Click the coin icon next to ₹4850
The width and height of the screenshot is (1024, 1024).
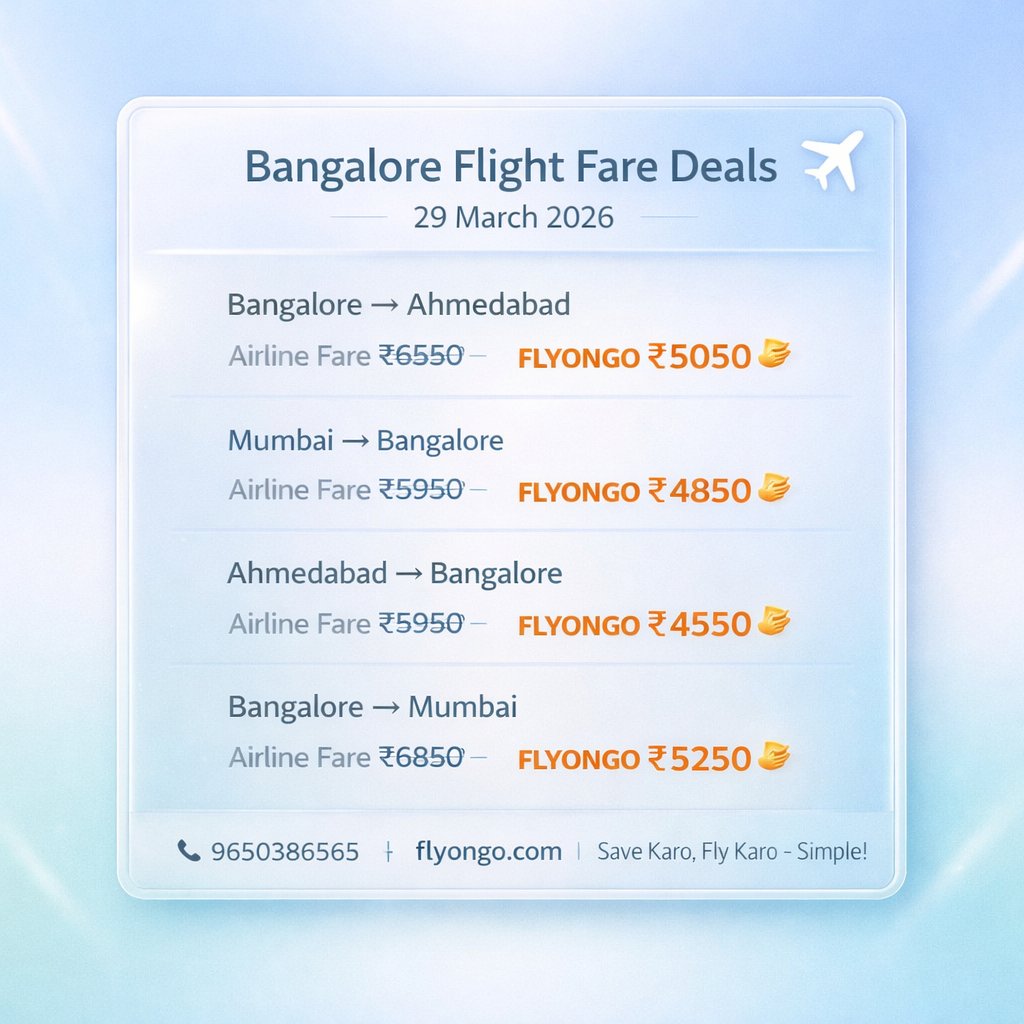[775, 489]
